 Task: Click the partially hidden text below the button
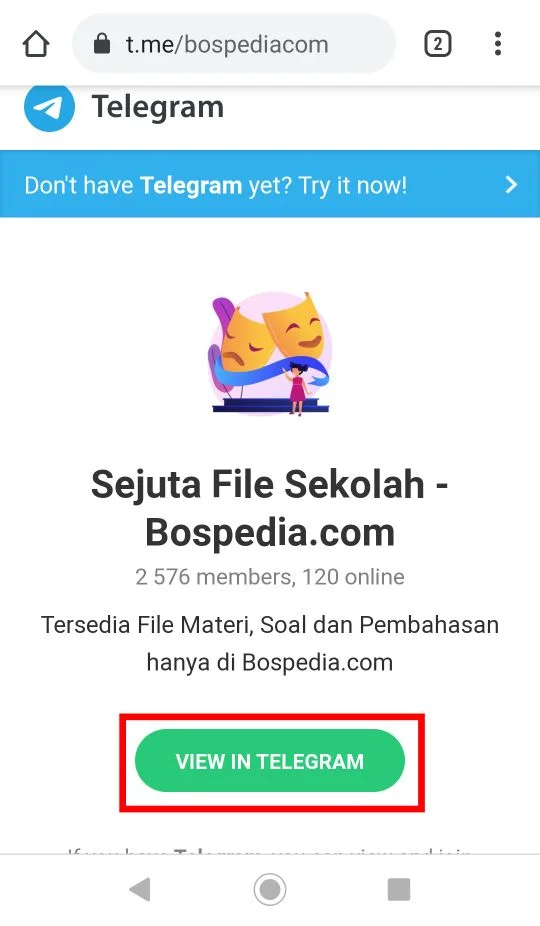[x=269, y=852]
